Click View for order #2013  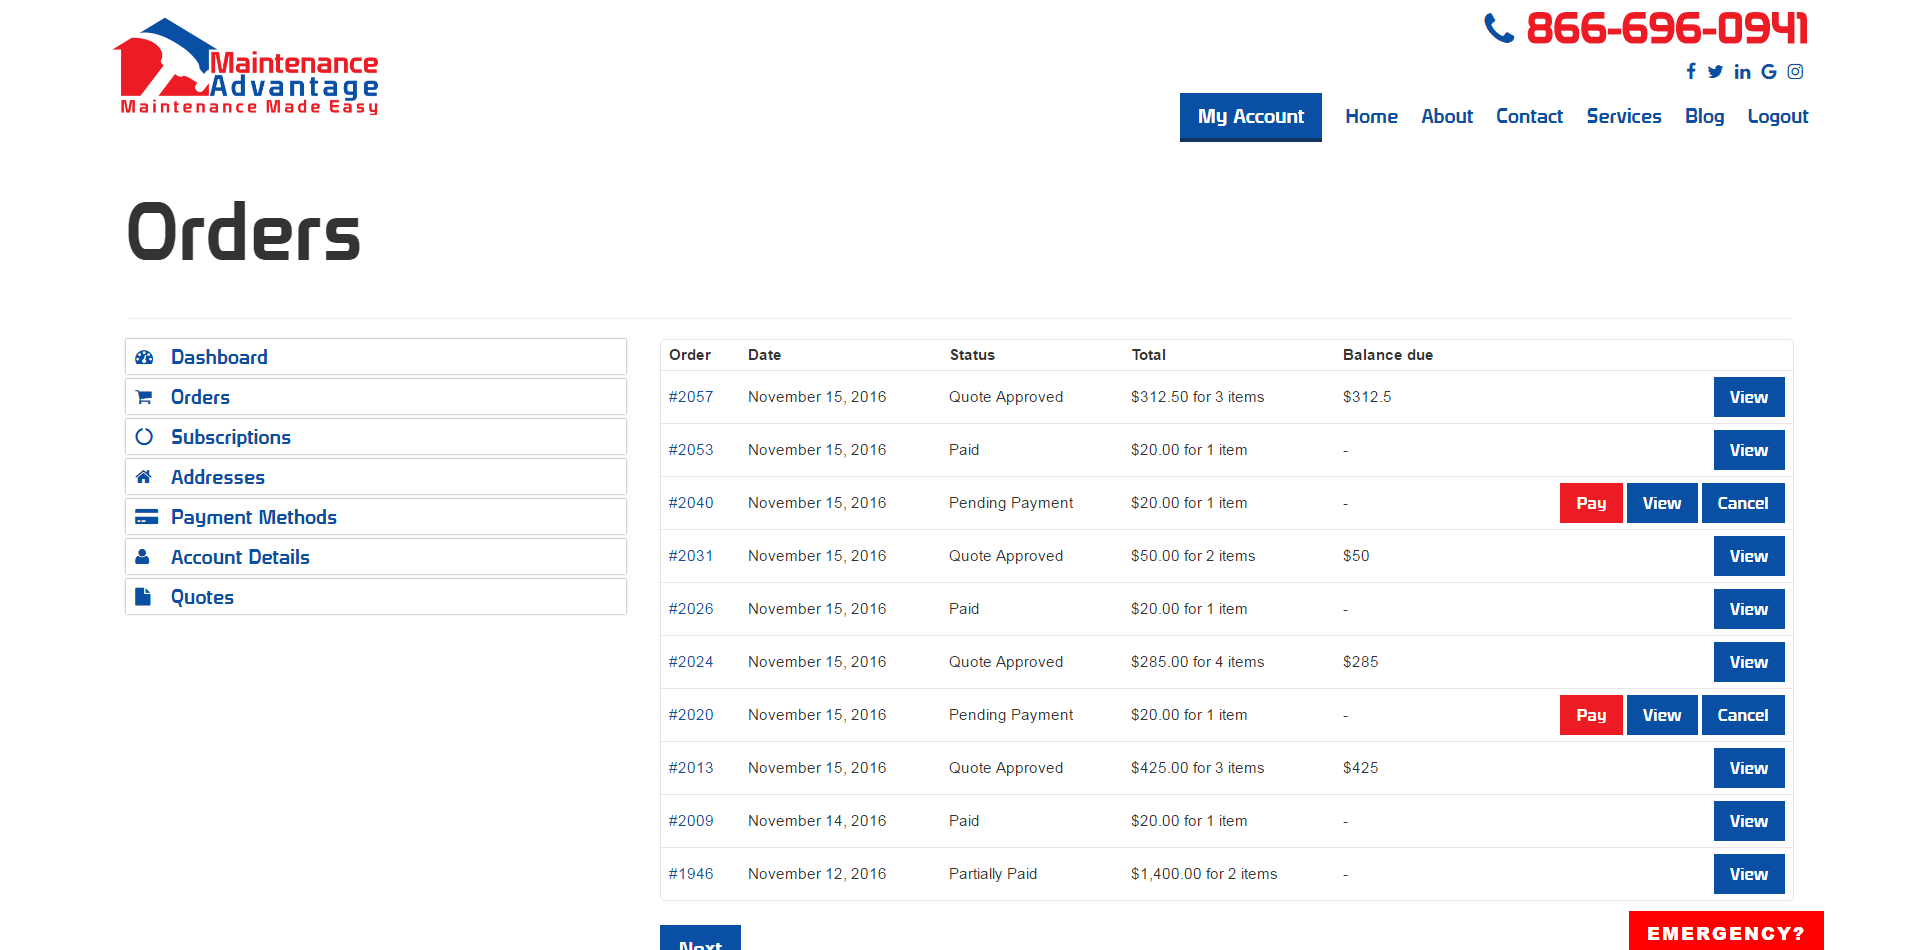tap(1749, 768)
